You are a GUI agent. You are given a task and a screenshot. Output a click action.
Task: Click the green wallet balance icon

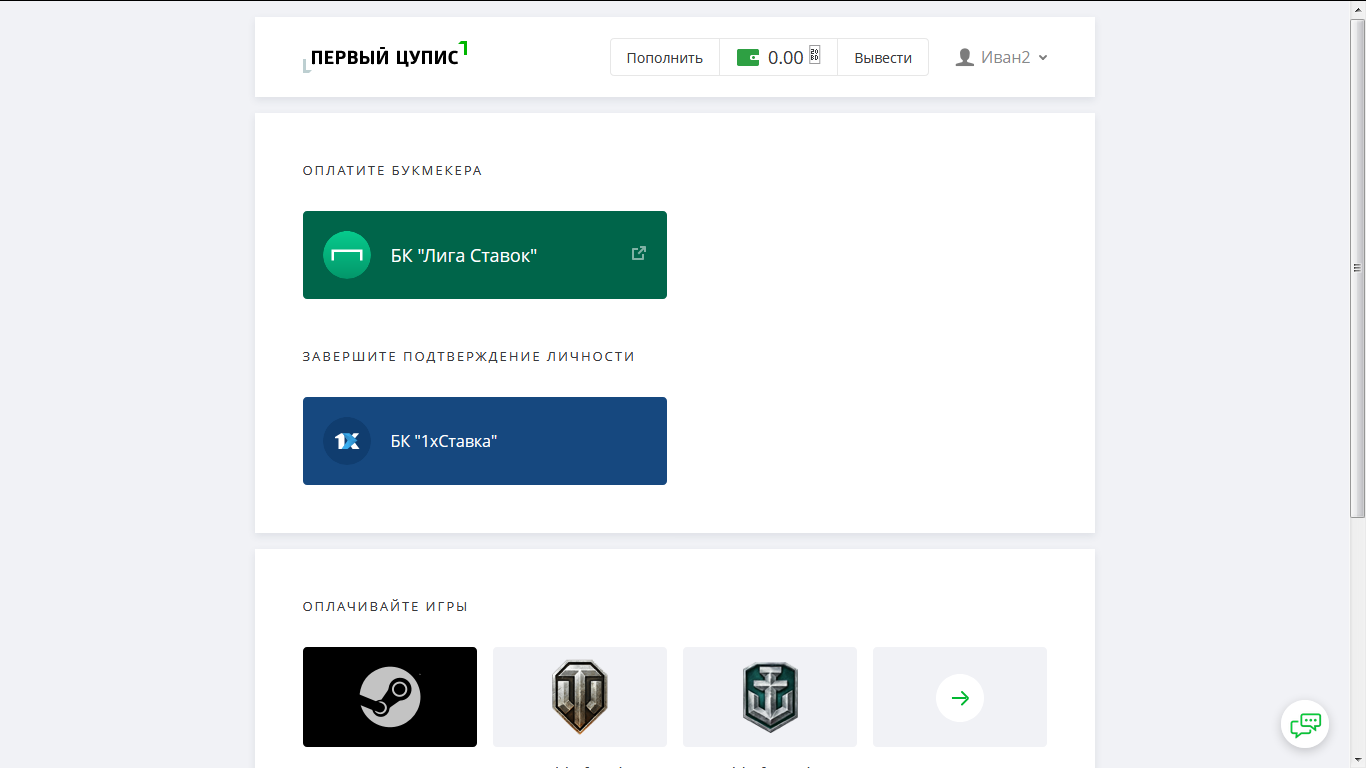click(x=748, y=58)
